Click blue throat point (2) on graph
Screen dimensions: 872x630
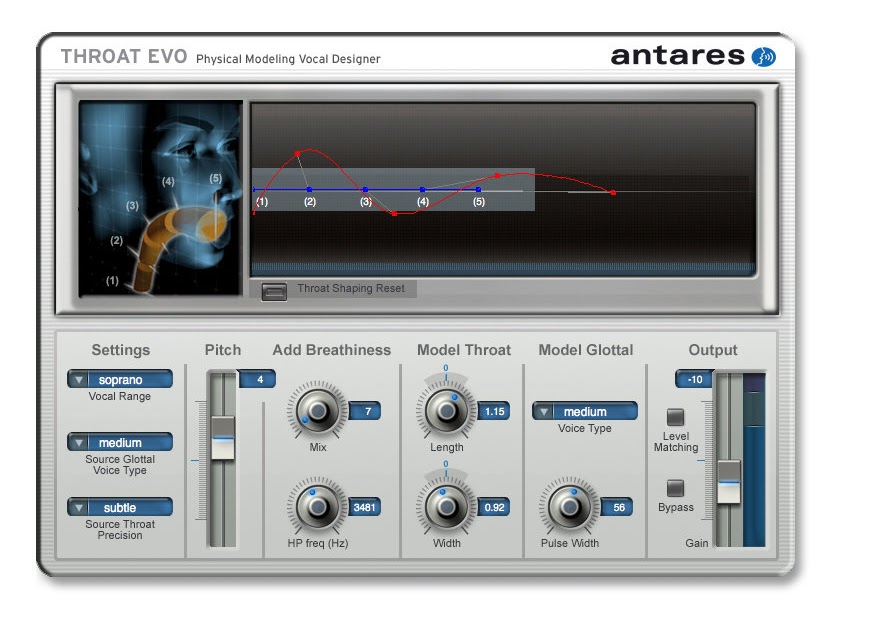(310, 190)
